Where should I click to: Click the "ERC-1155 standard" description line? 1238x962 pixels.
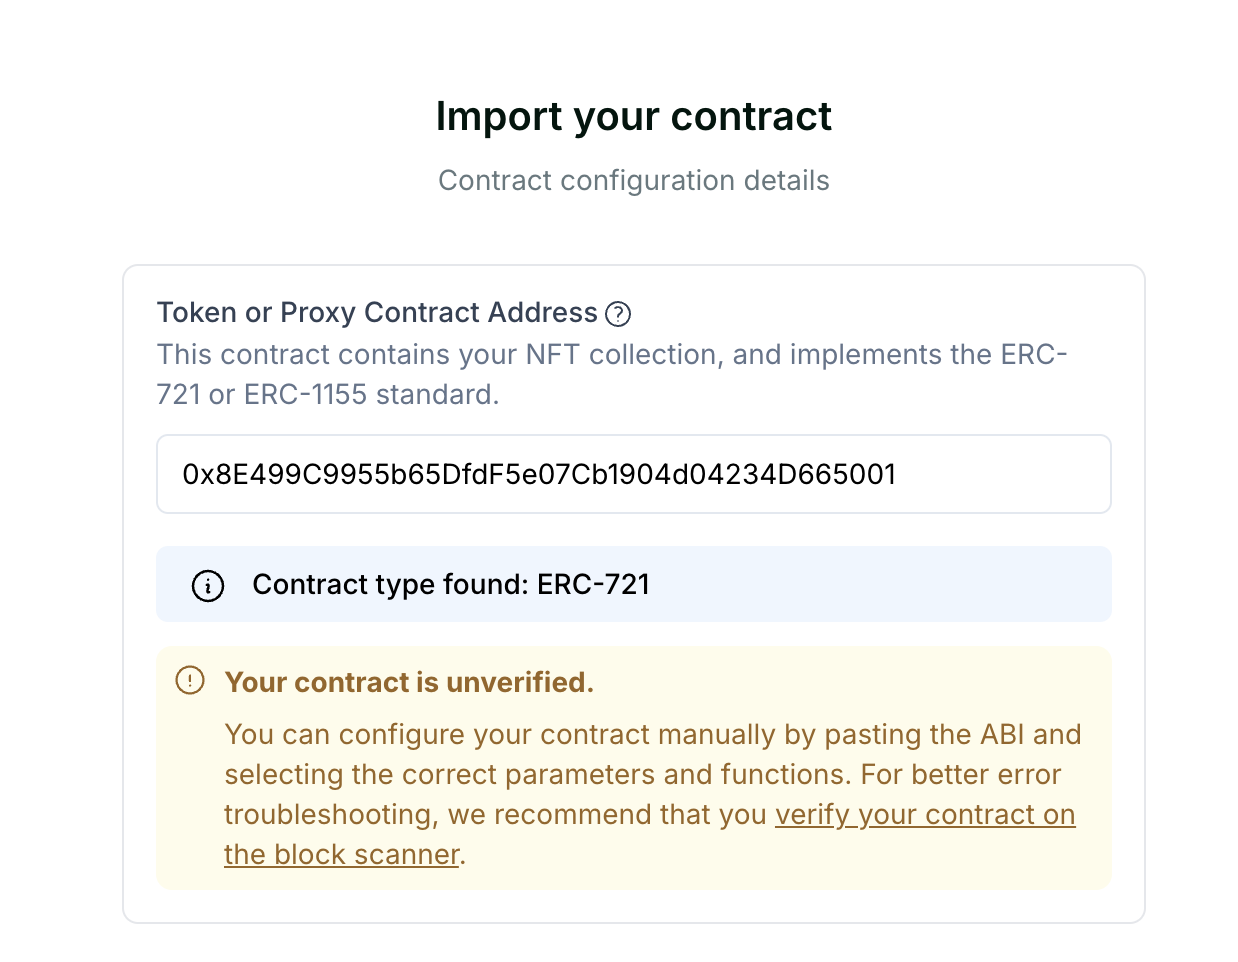tap(328, 395)
